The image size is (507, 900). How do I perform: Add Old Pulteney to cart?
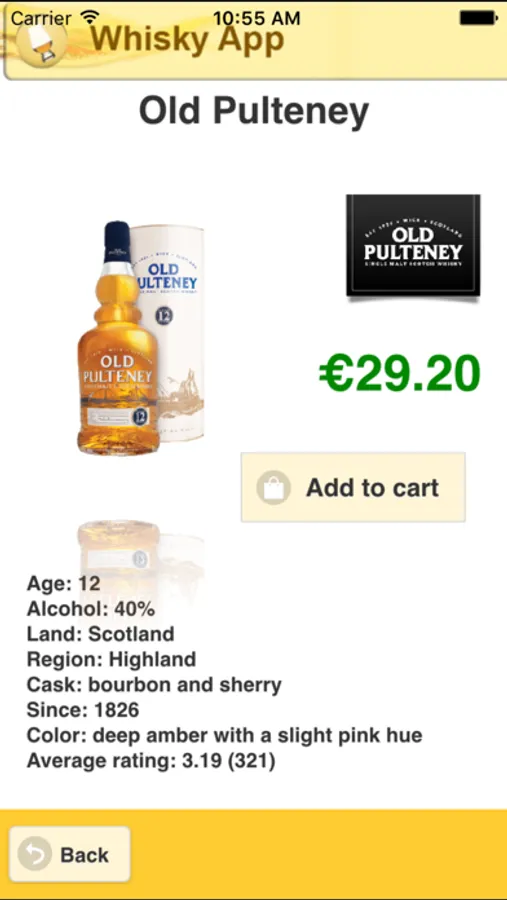(x=353, y=487)
